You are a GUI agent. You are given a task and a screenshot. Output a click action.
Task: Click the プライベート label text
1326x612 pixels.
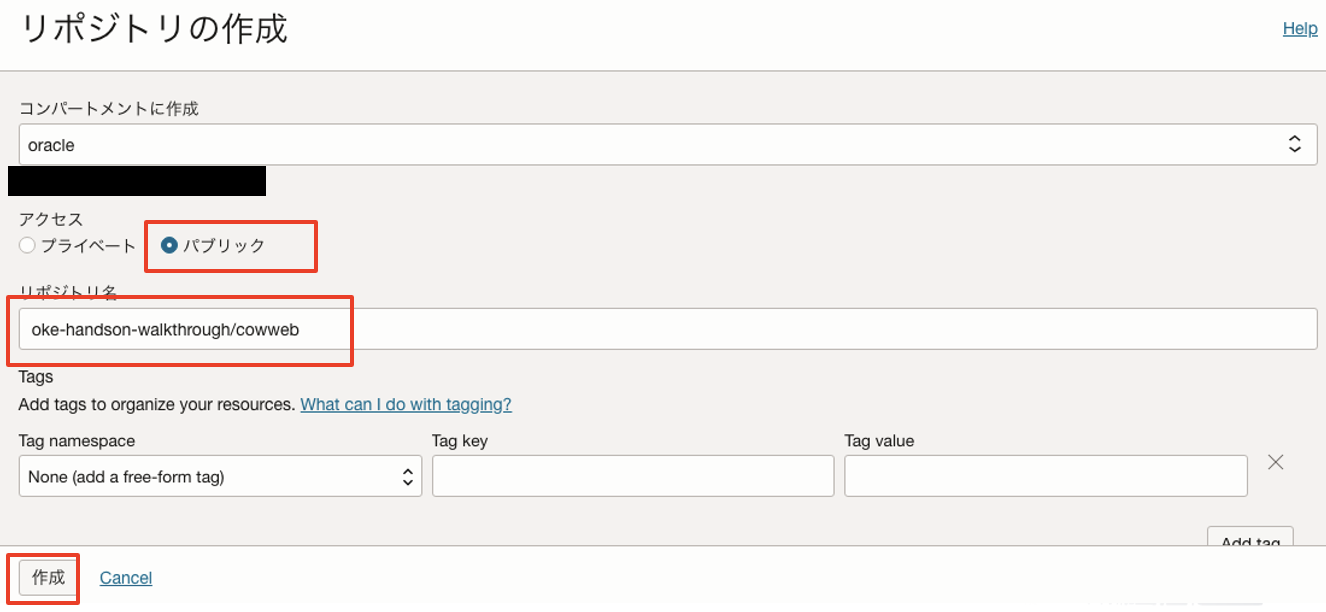tap(89, 246)
